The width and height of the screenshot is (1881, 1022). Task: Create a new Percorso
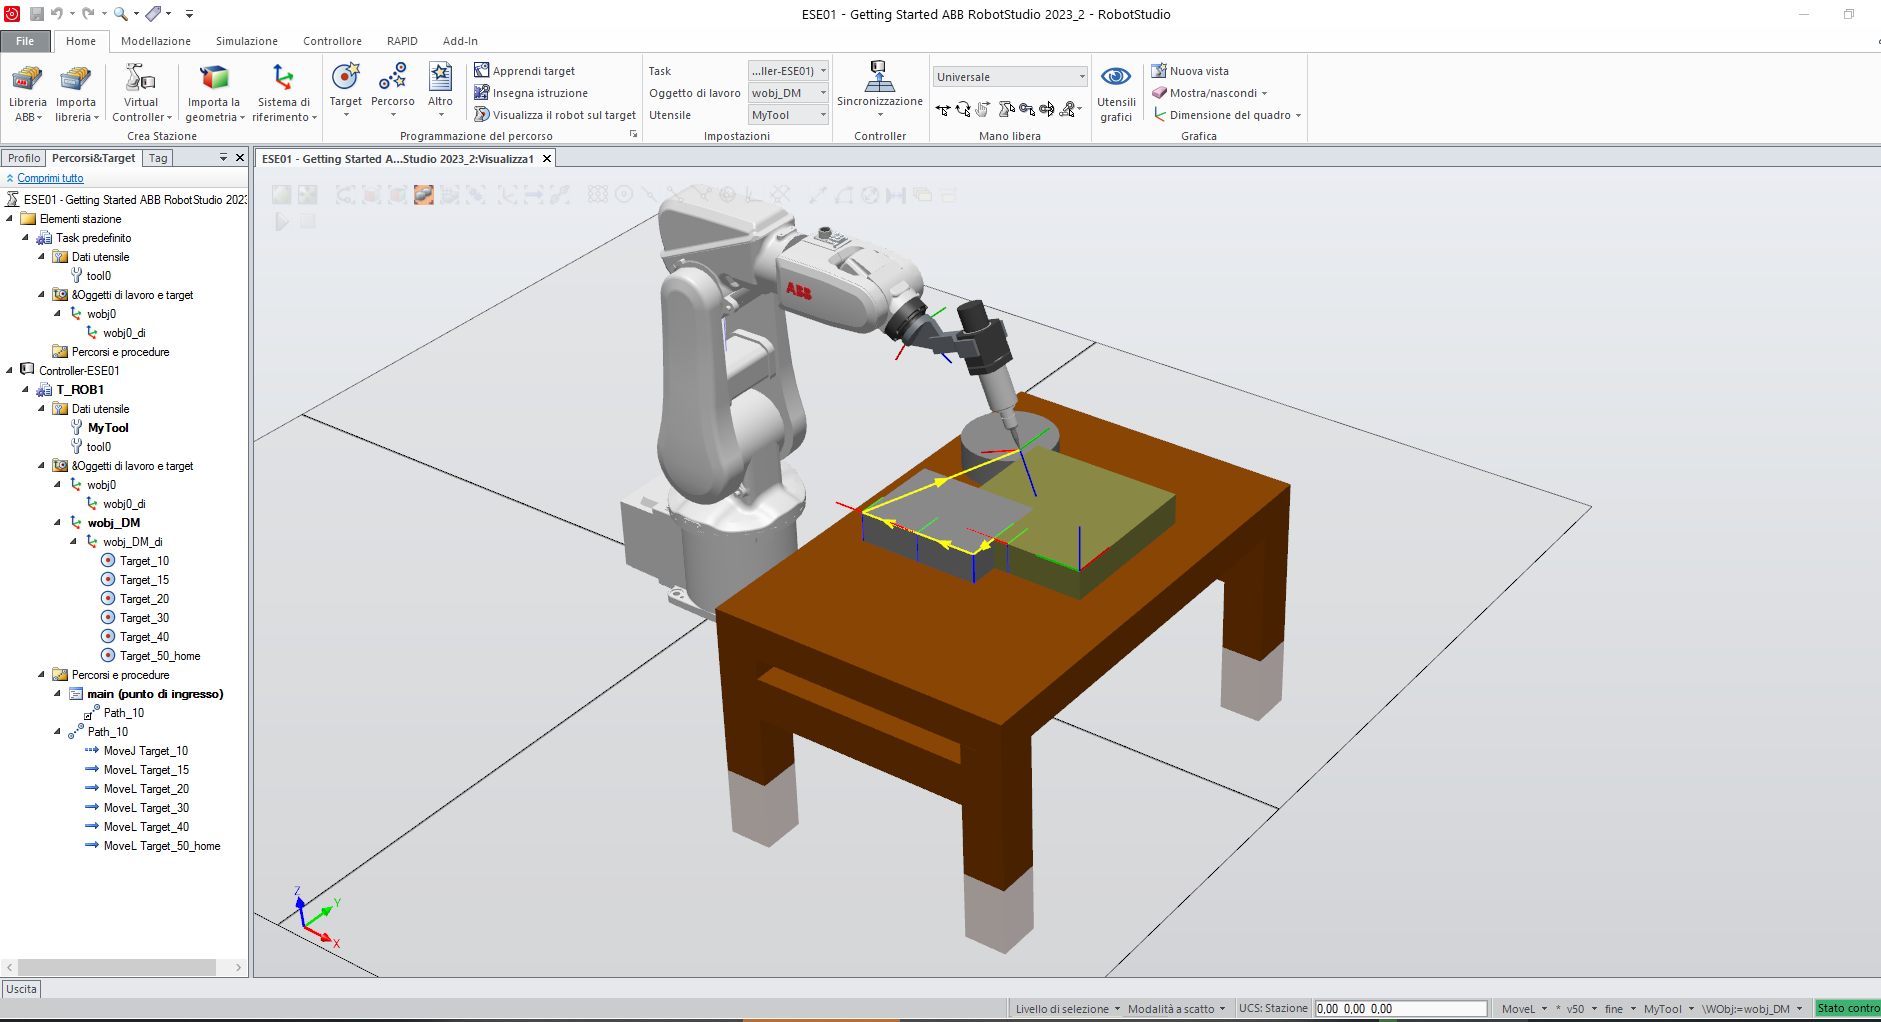(392, 88)
